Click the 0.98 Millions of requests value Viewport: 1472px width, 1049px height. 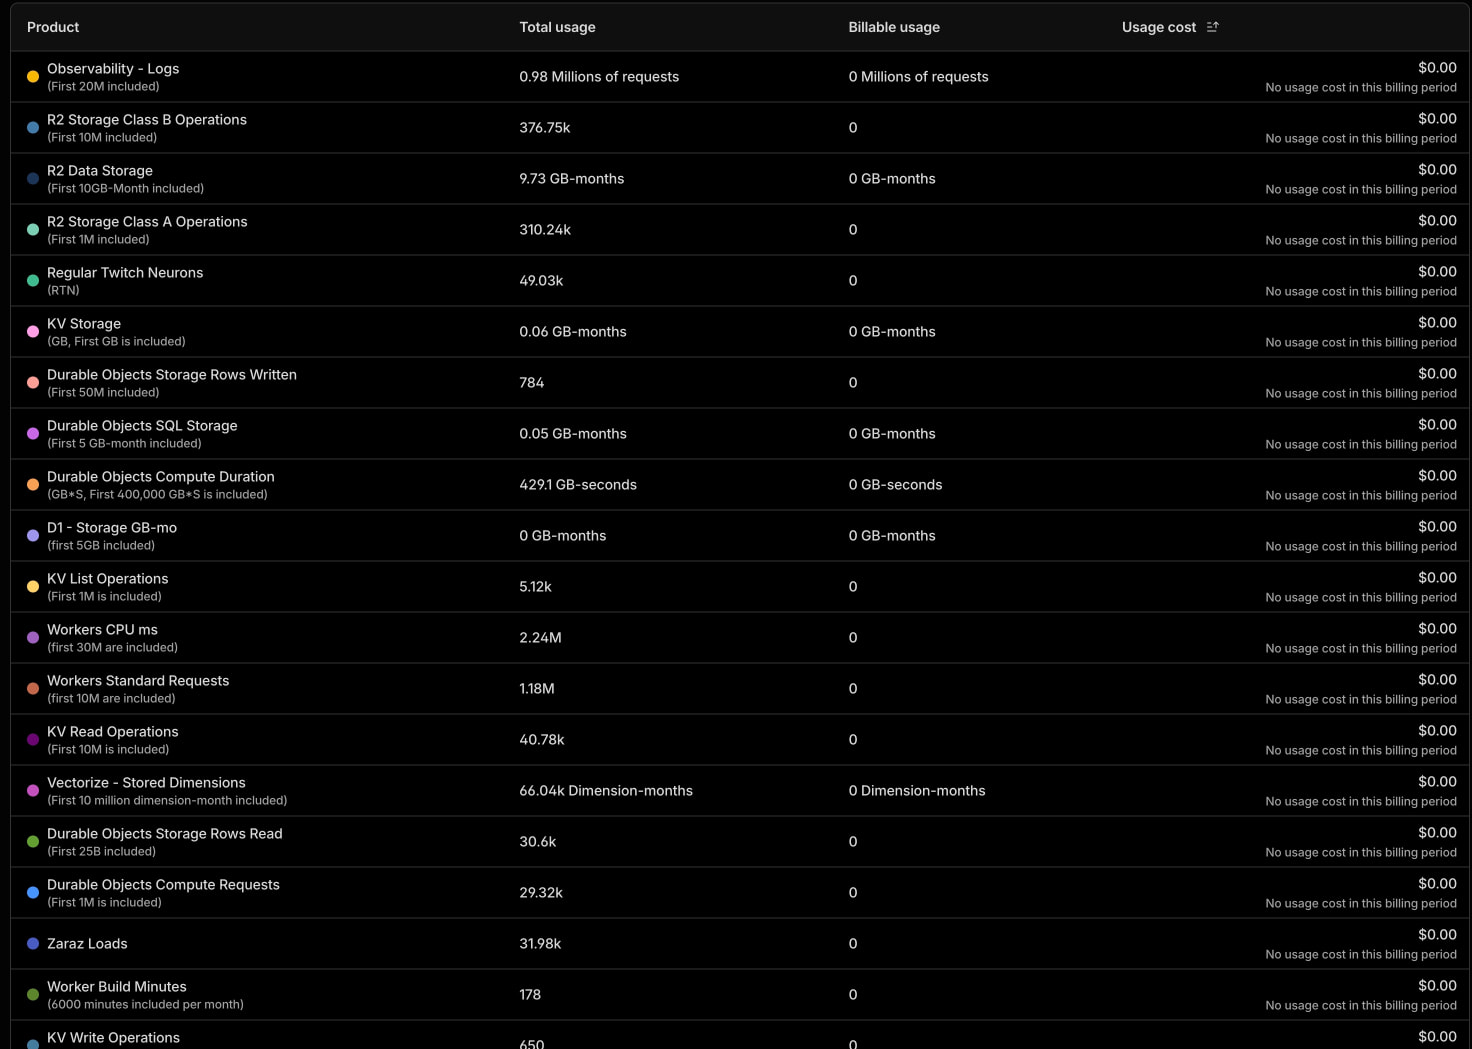[x=599, y=77]
